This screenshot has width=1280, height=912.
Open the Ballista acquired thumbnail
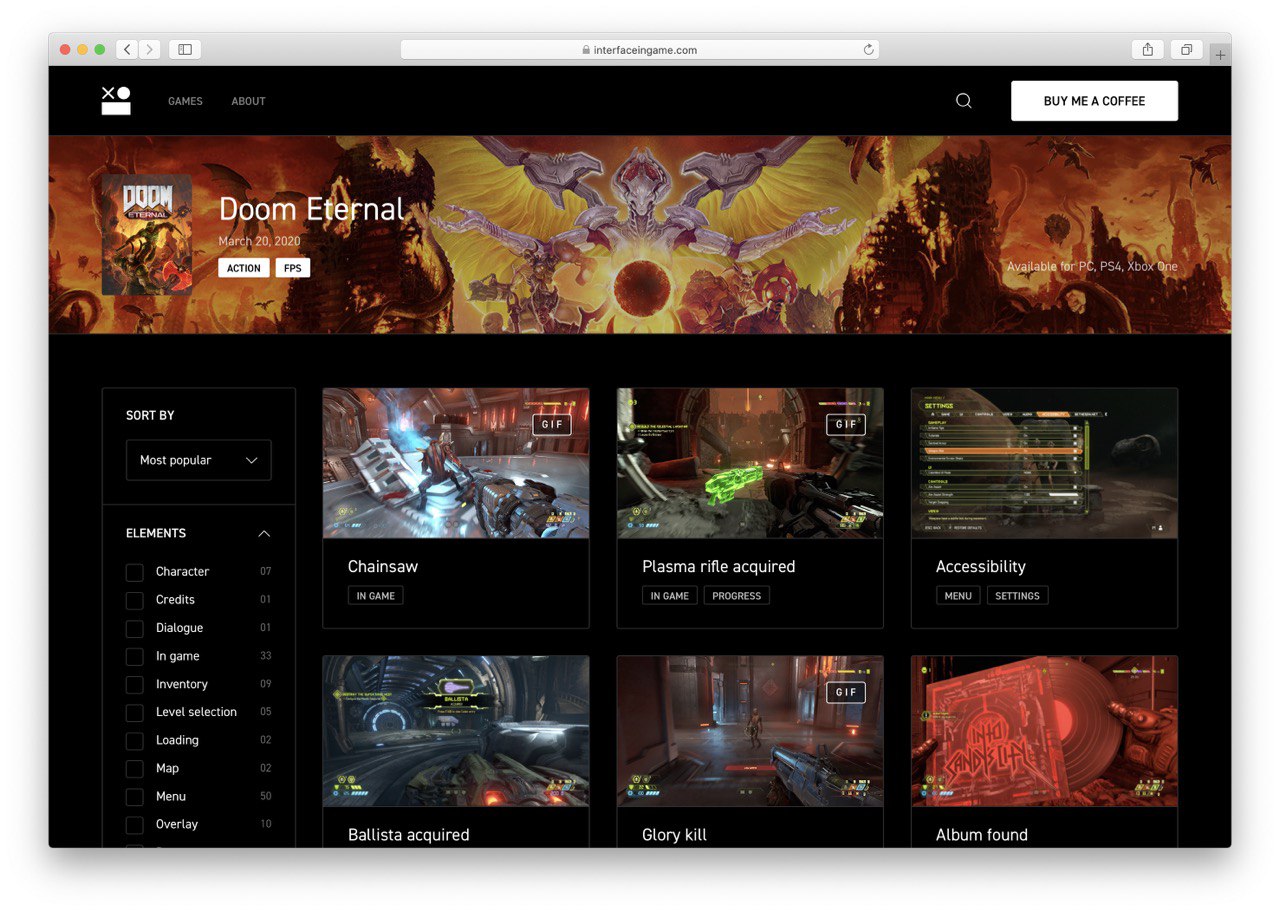[456, 731]
